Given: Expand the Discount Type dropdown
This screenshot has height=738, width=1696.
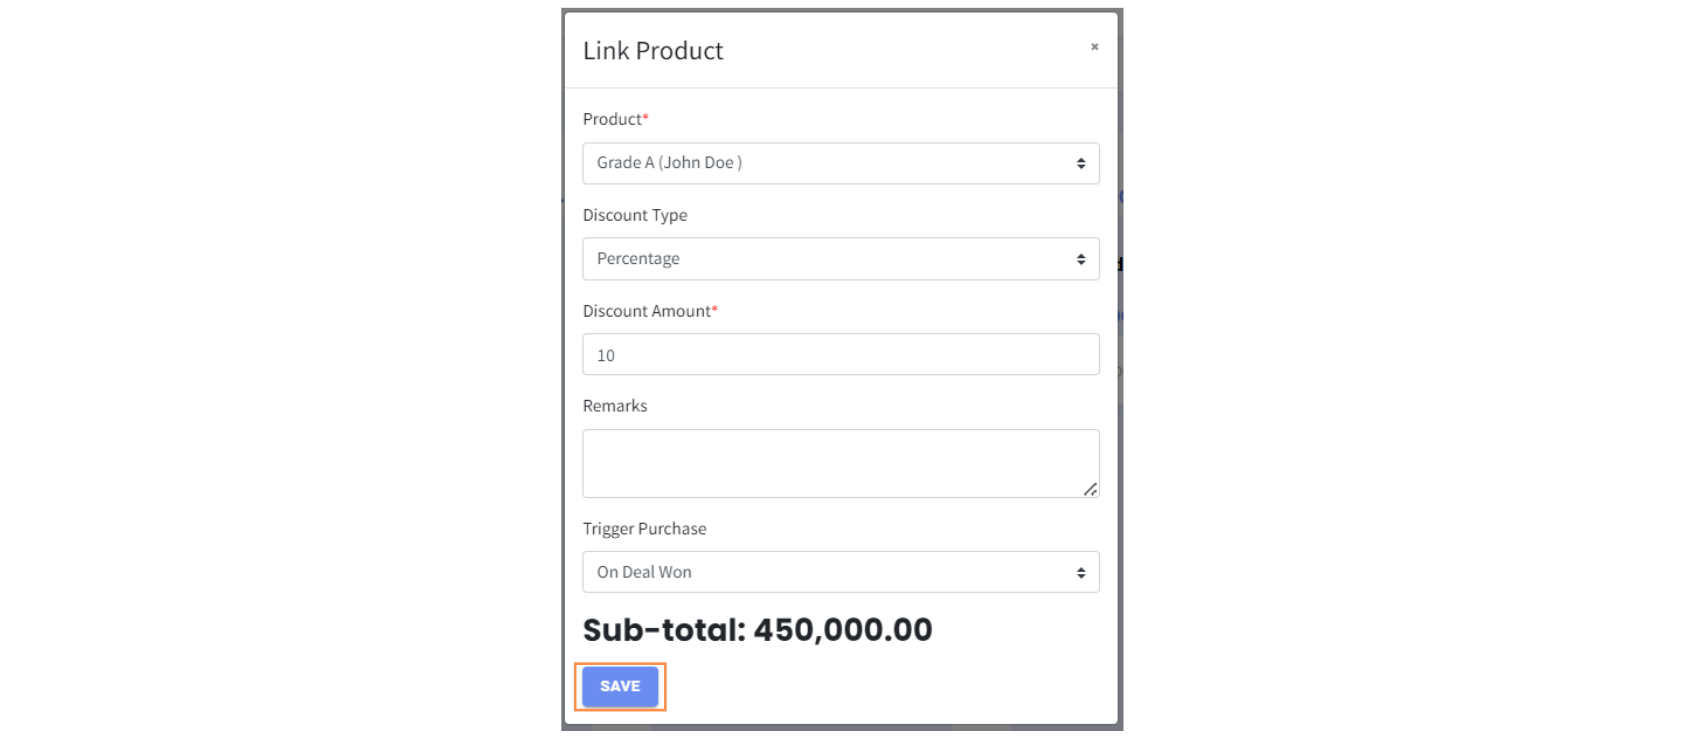Looking at the screenshot, I should coord(840,259).
